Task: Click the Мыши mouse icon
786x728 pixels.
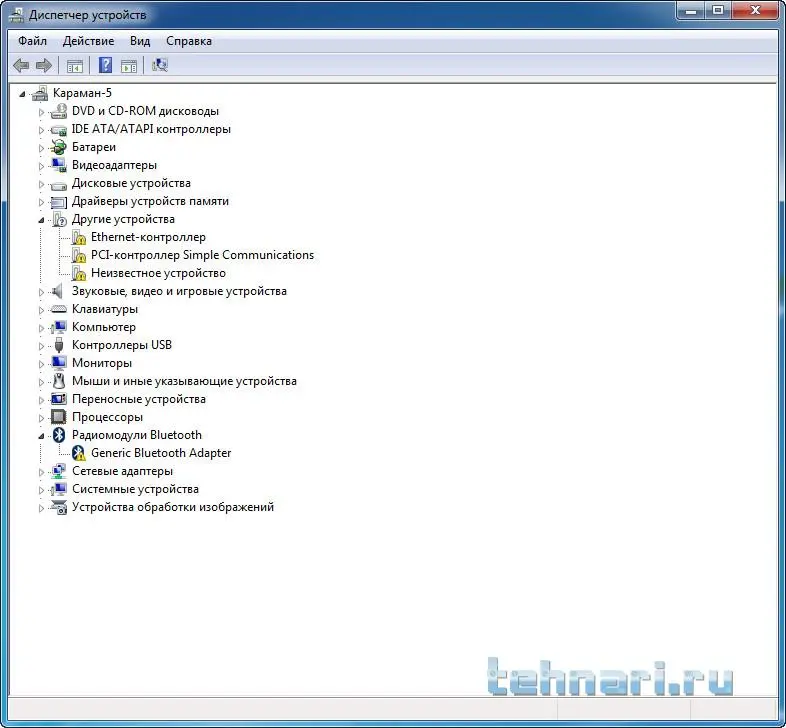Action: point(59,381)
